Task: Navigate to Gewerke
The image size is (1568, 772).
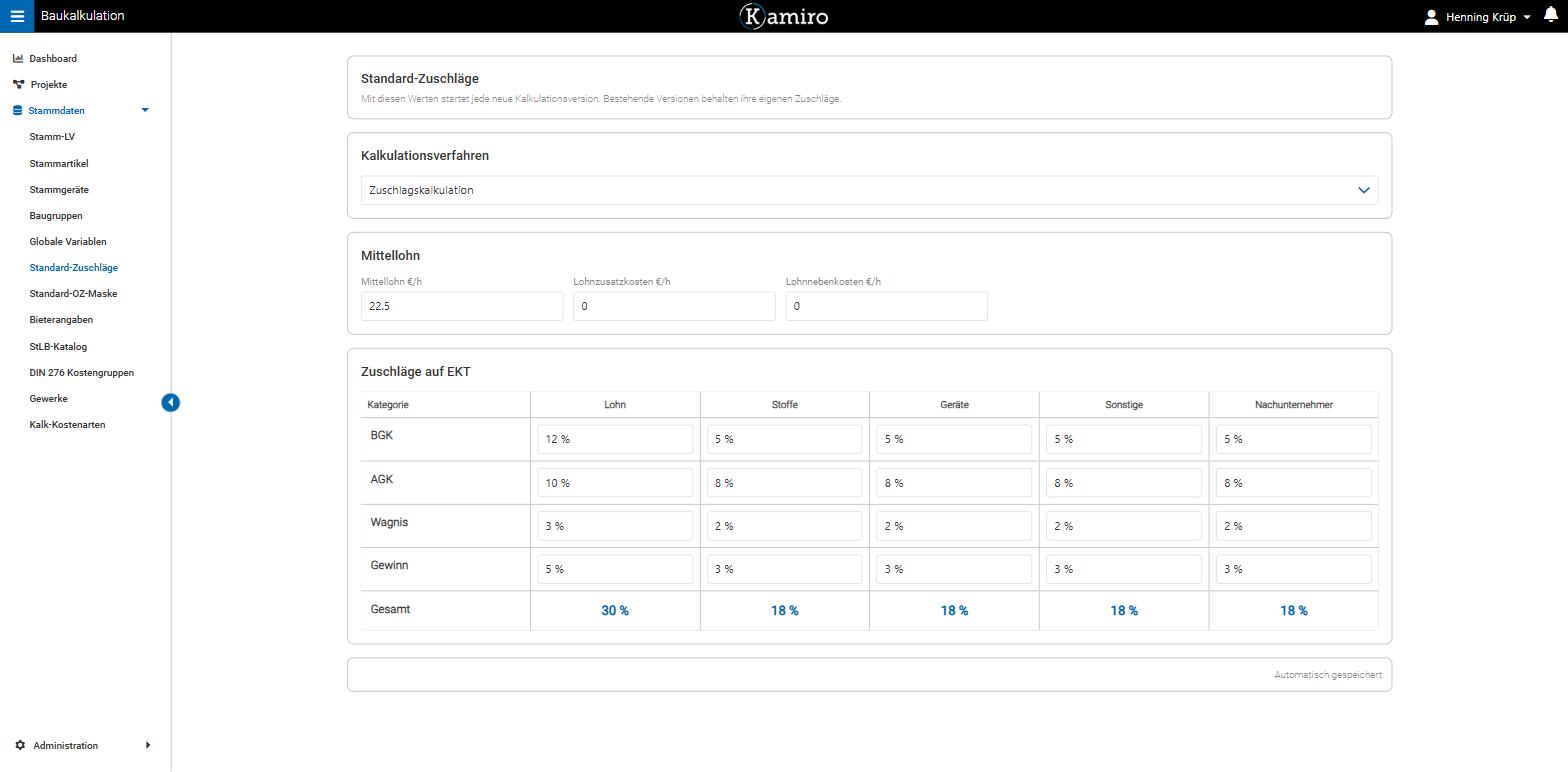Action: 49,398
